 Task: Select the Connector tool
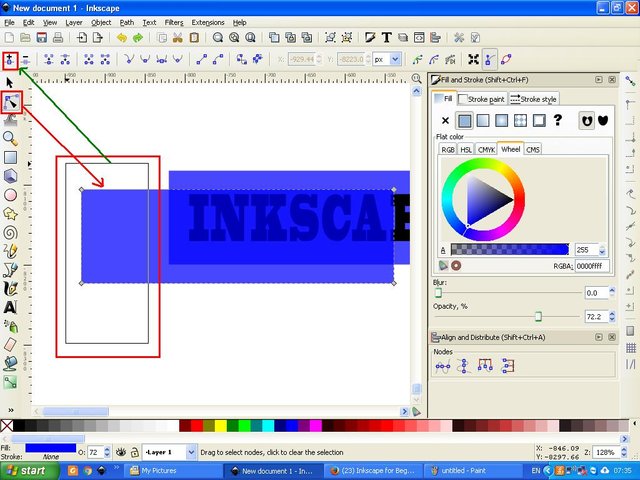click(x=10, y=382)
